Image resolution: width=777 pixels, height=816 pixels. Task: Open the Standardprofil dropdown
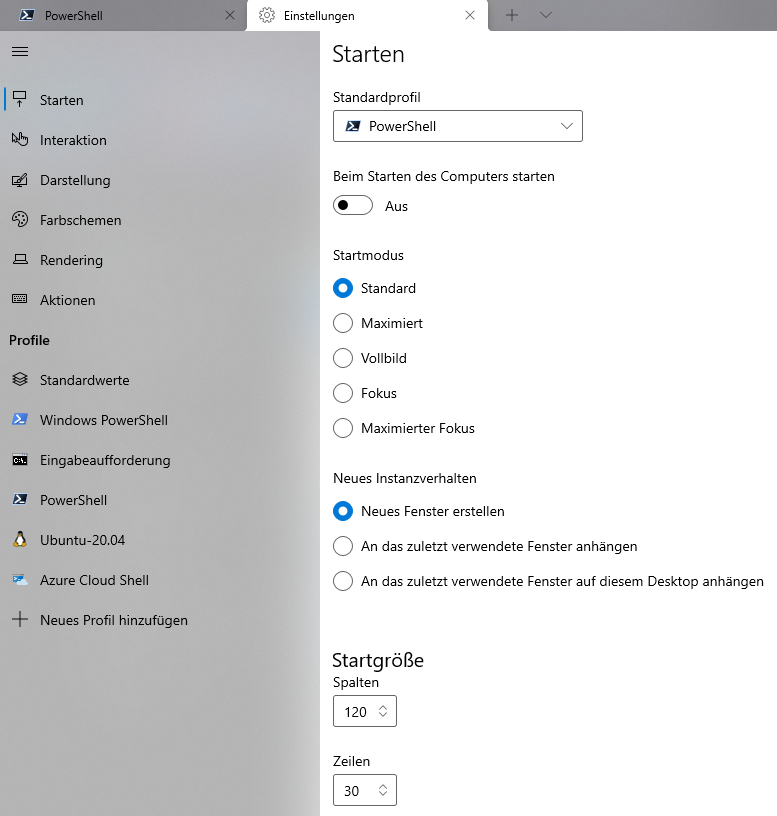(458, 126)
